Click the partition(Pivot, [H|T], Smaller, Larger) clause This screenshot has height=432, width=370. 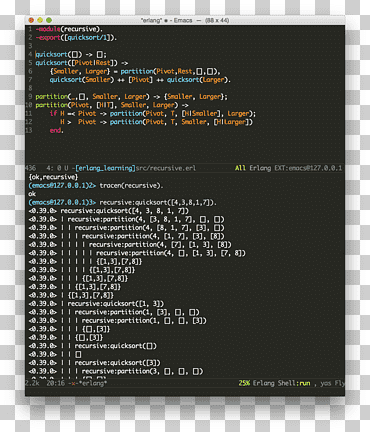click(x=112, y=105)
